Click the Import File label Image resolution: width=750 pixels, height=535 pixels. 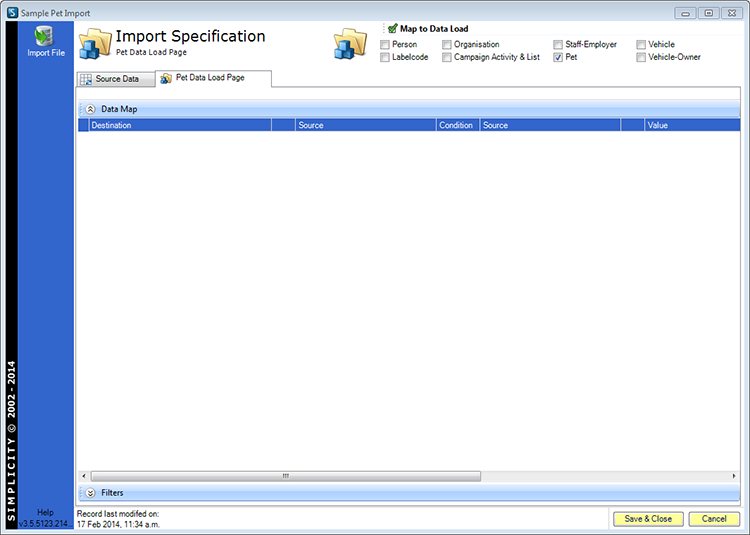click(46, 53)
